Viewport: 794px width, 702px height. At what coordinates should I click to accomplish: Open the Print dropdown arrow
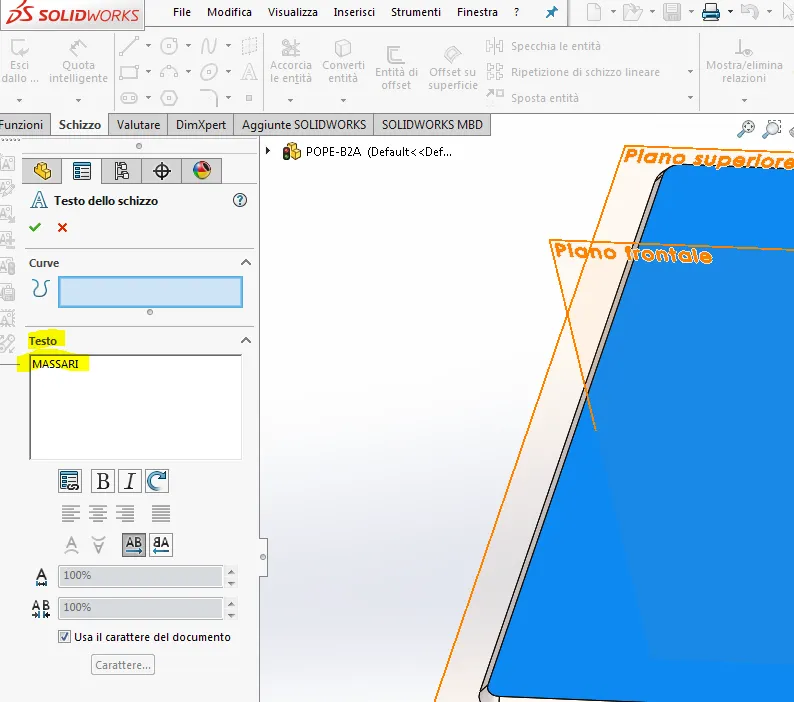[x=730, y=11]
